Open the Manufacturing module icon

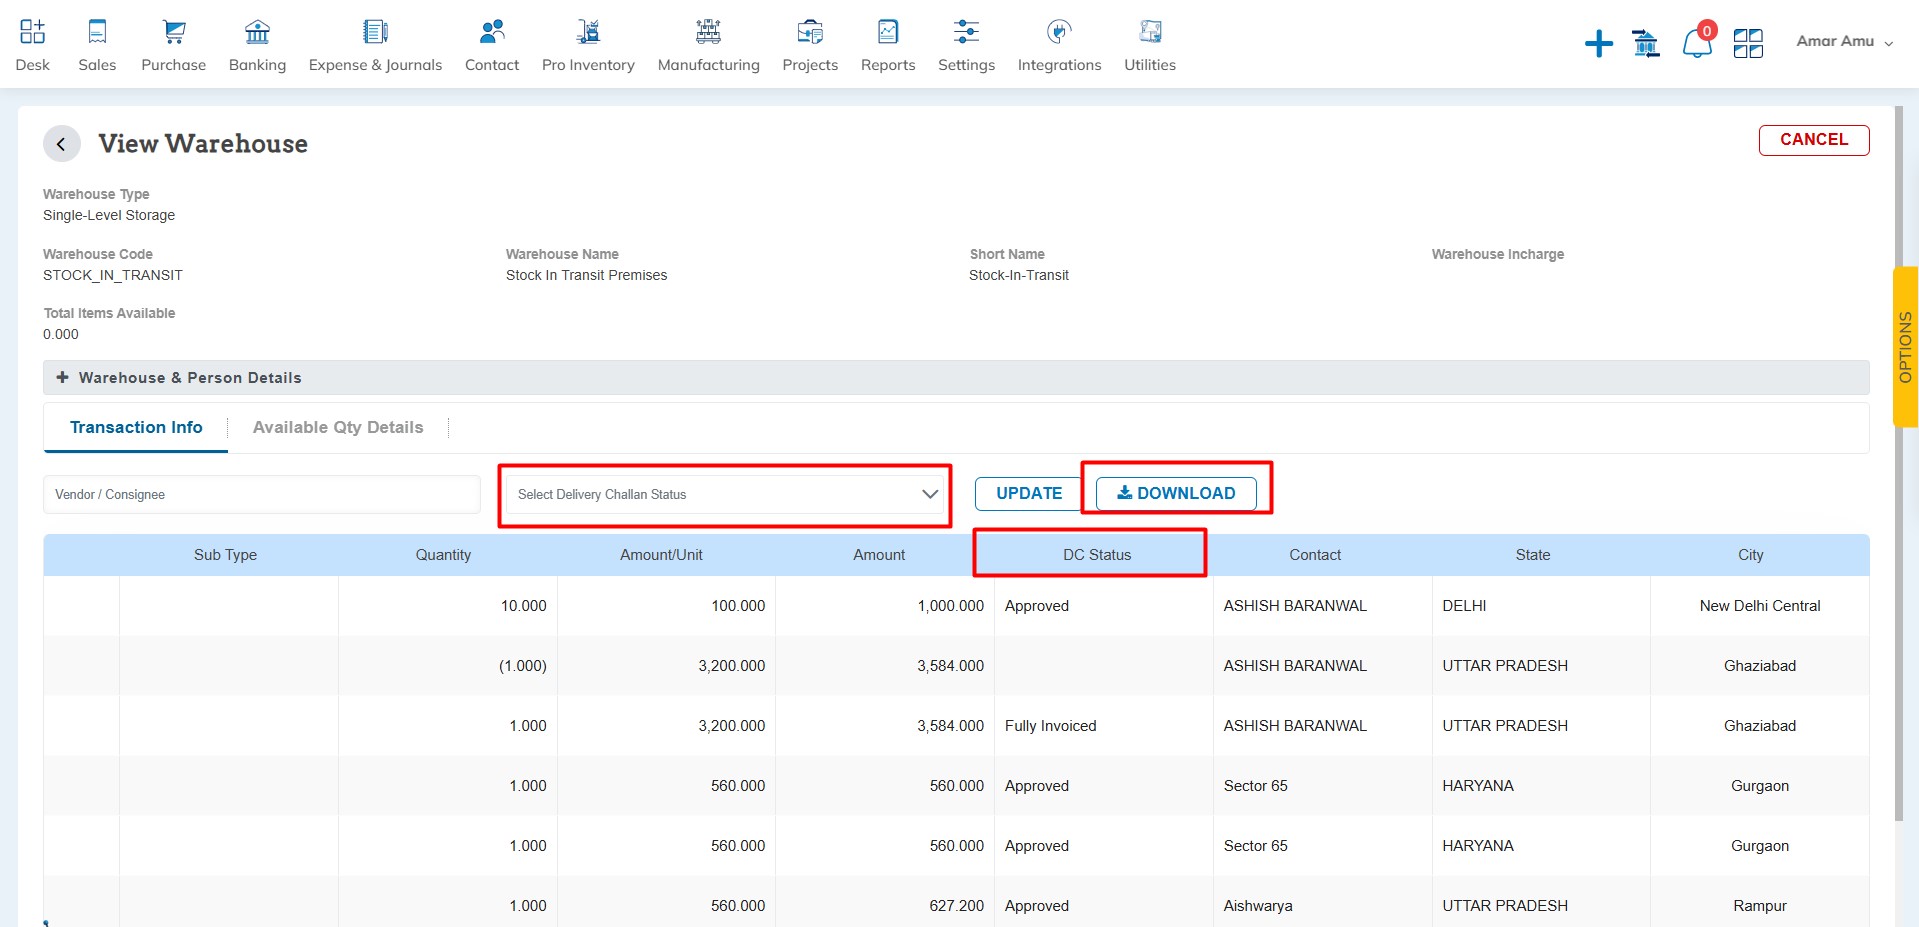tap(708, 32)
